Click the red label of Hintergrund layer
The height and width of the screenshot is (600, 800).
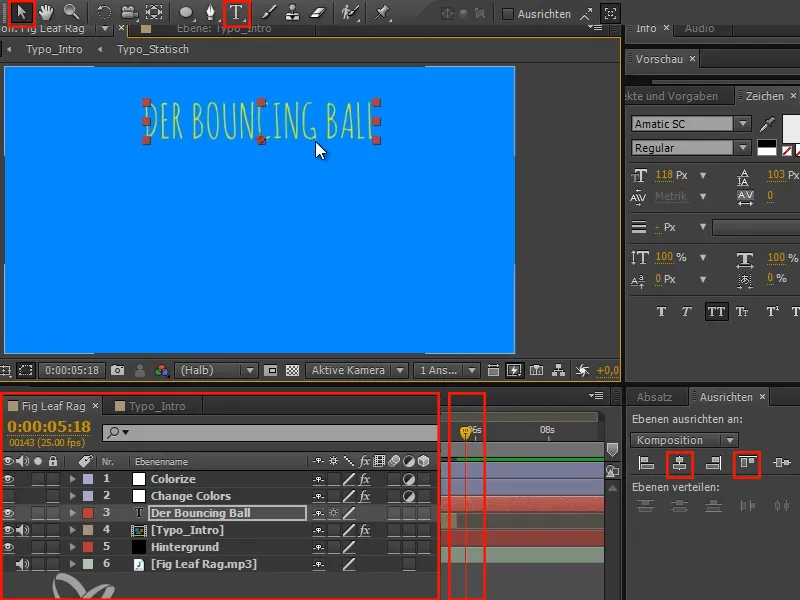pyautogui.click(x=88, y=547)
